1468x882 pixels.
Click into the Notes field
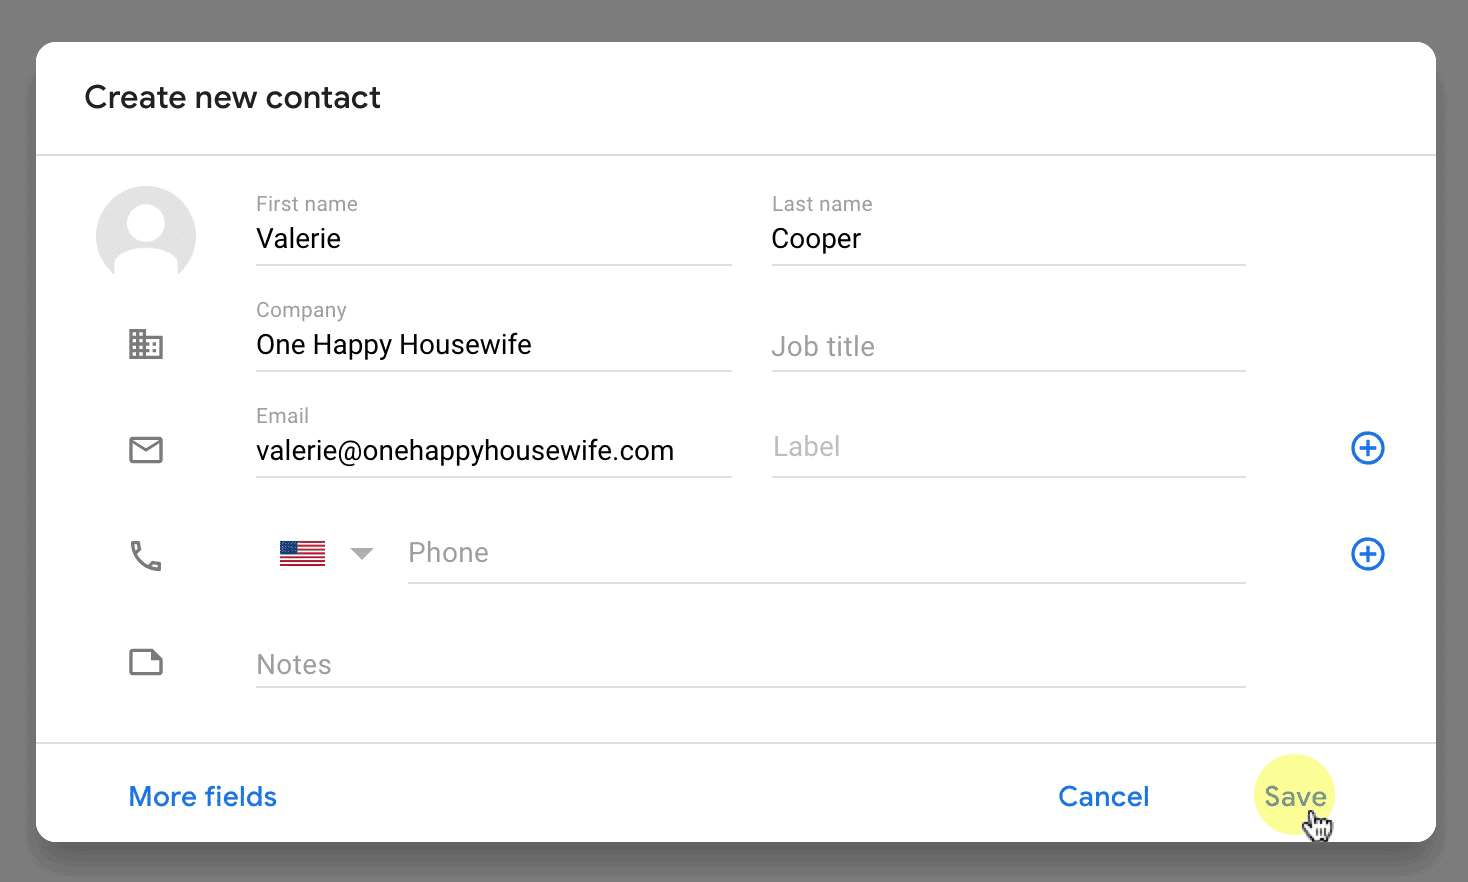pyautogui.click(x=751, y=664)
